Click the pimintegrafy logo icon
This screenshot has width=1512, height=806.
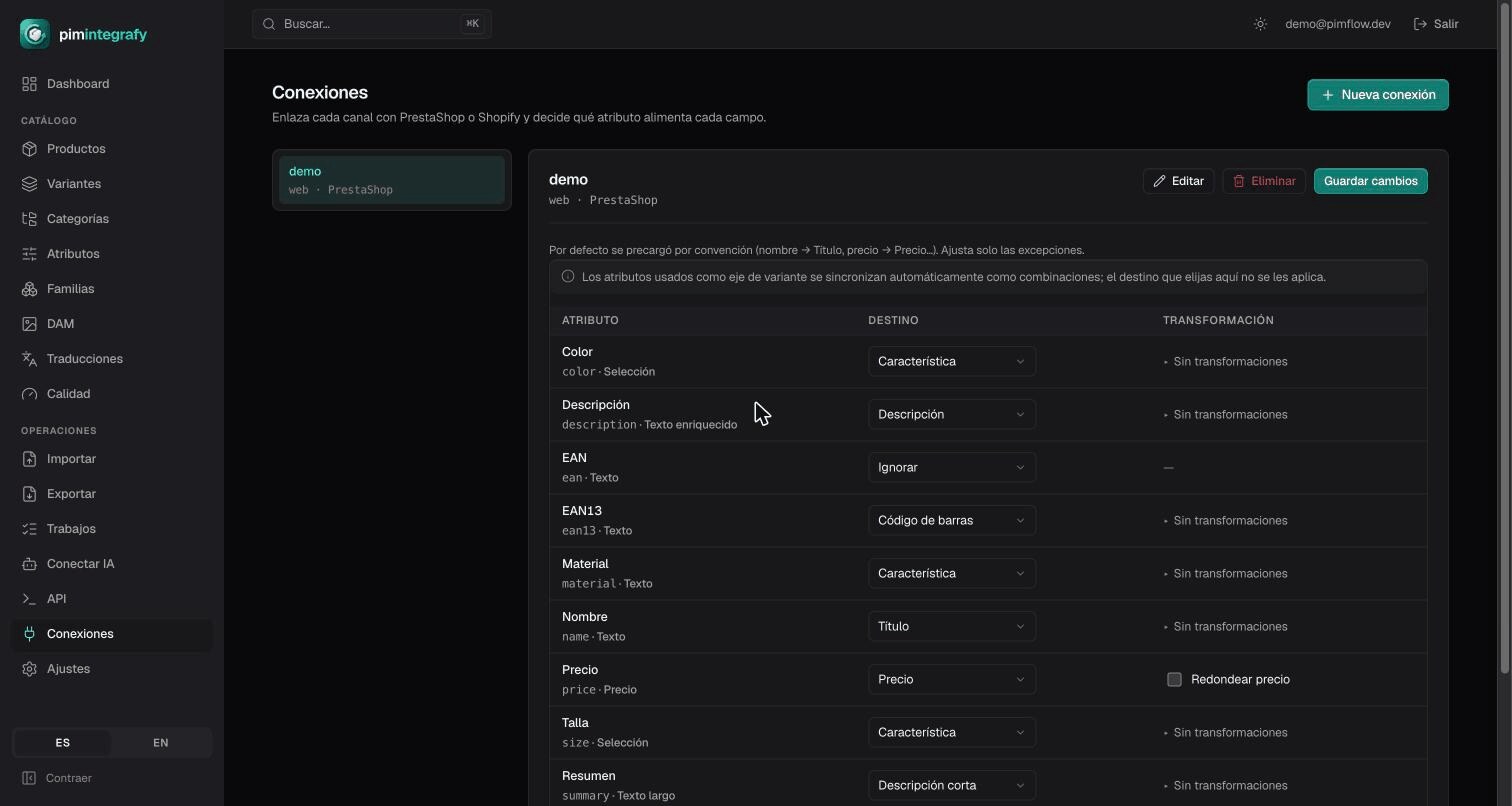35,34
